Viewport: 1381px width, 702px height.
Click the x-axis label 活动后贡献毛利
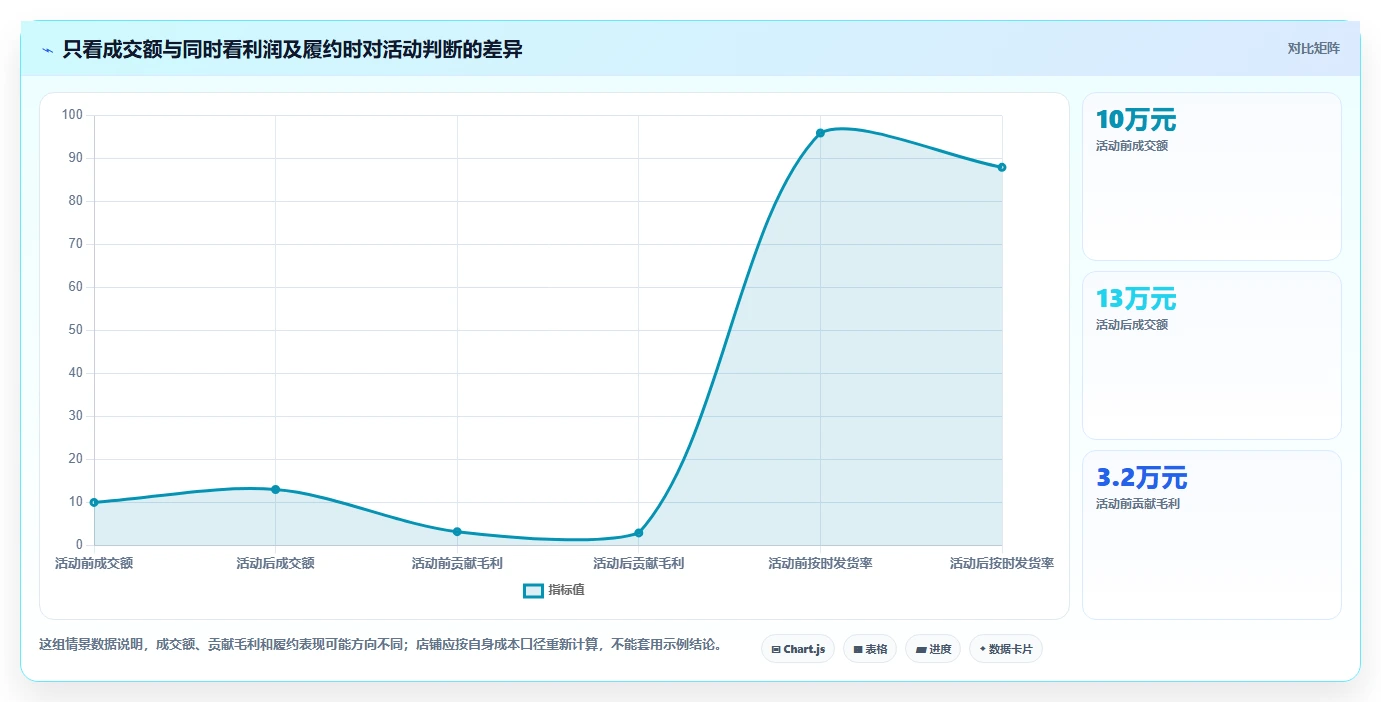coord(638,563)
